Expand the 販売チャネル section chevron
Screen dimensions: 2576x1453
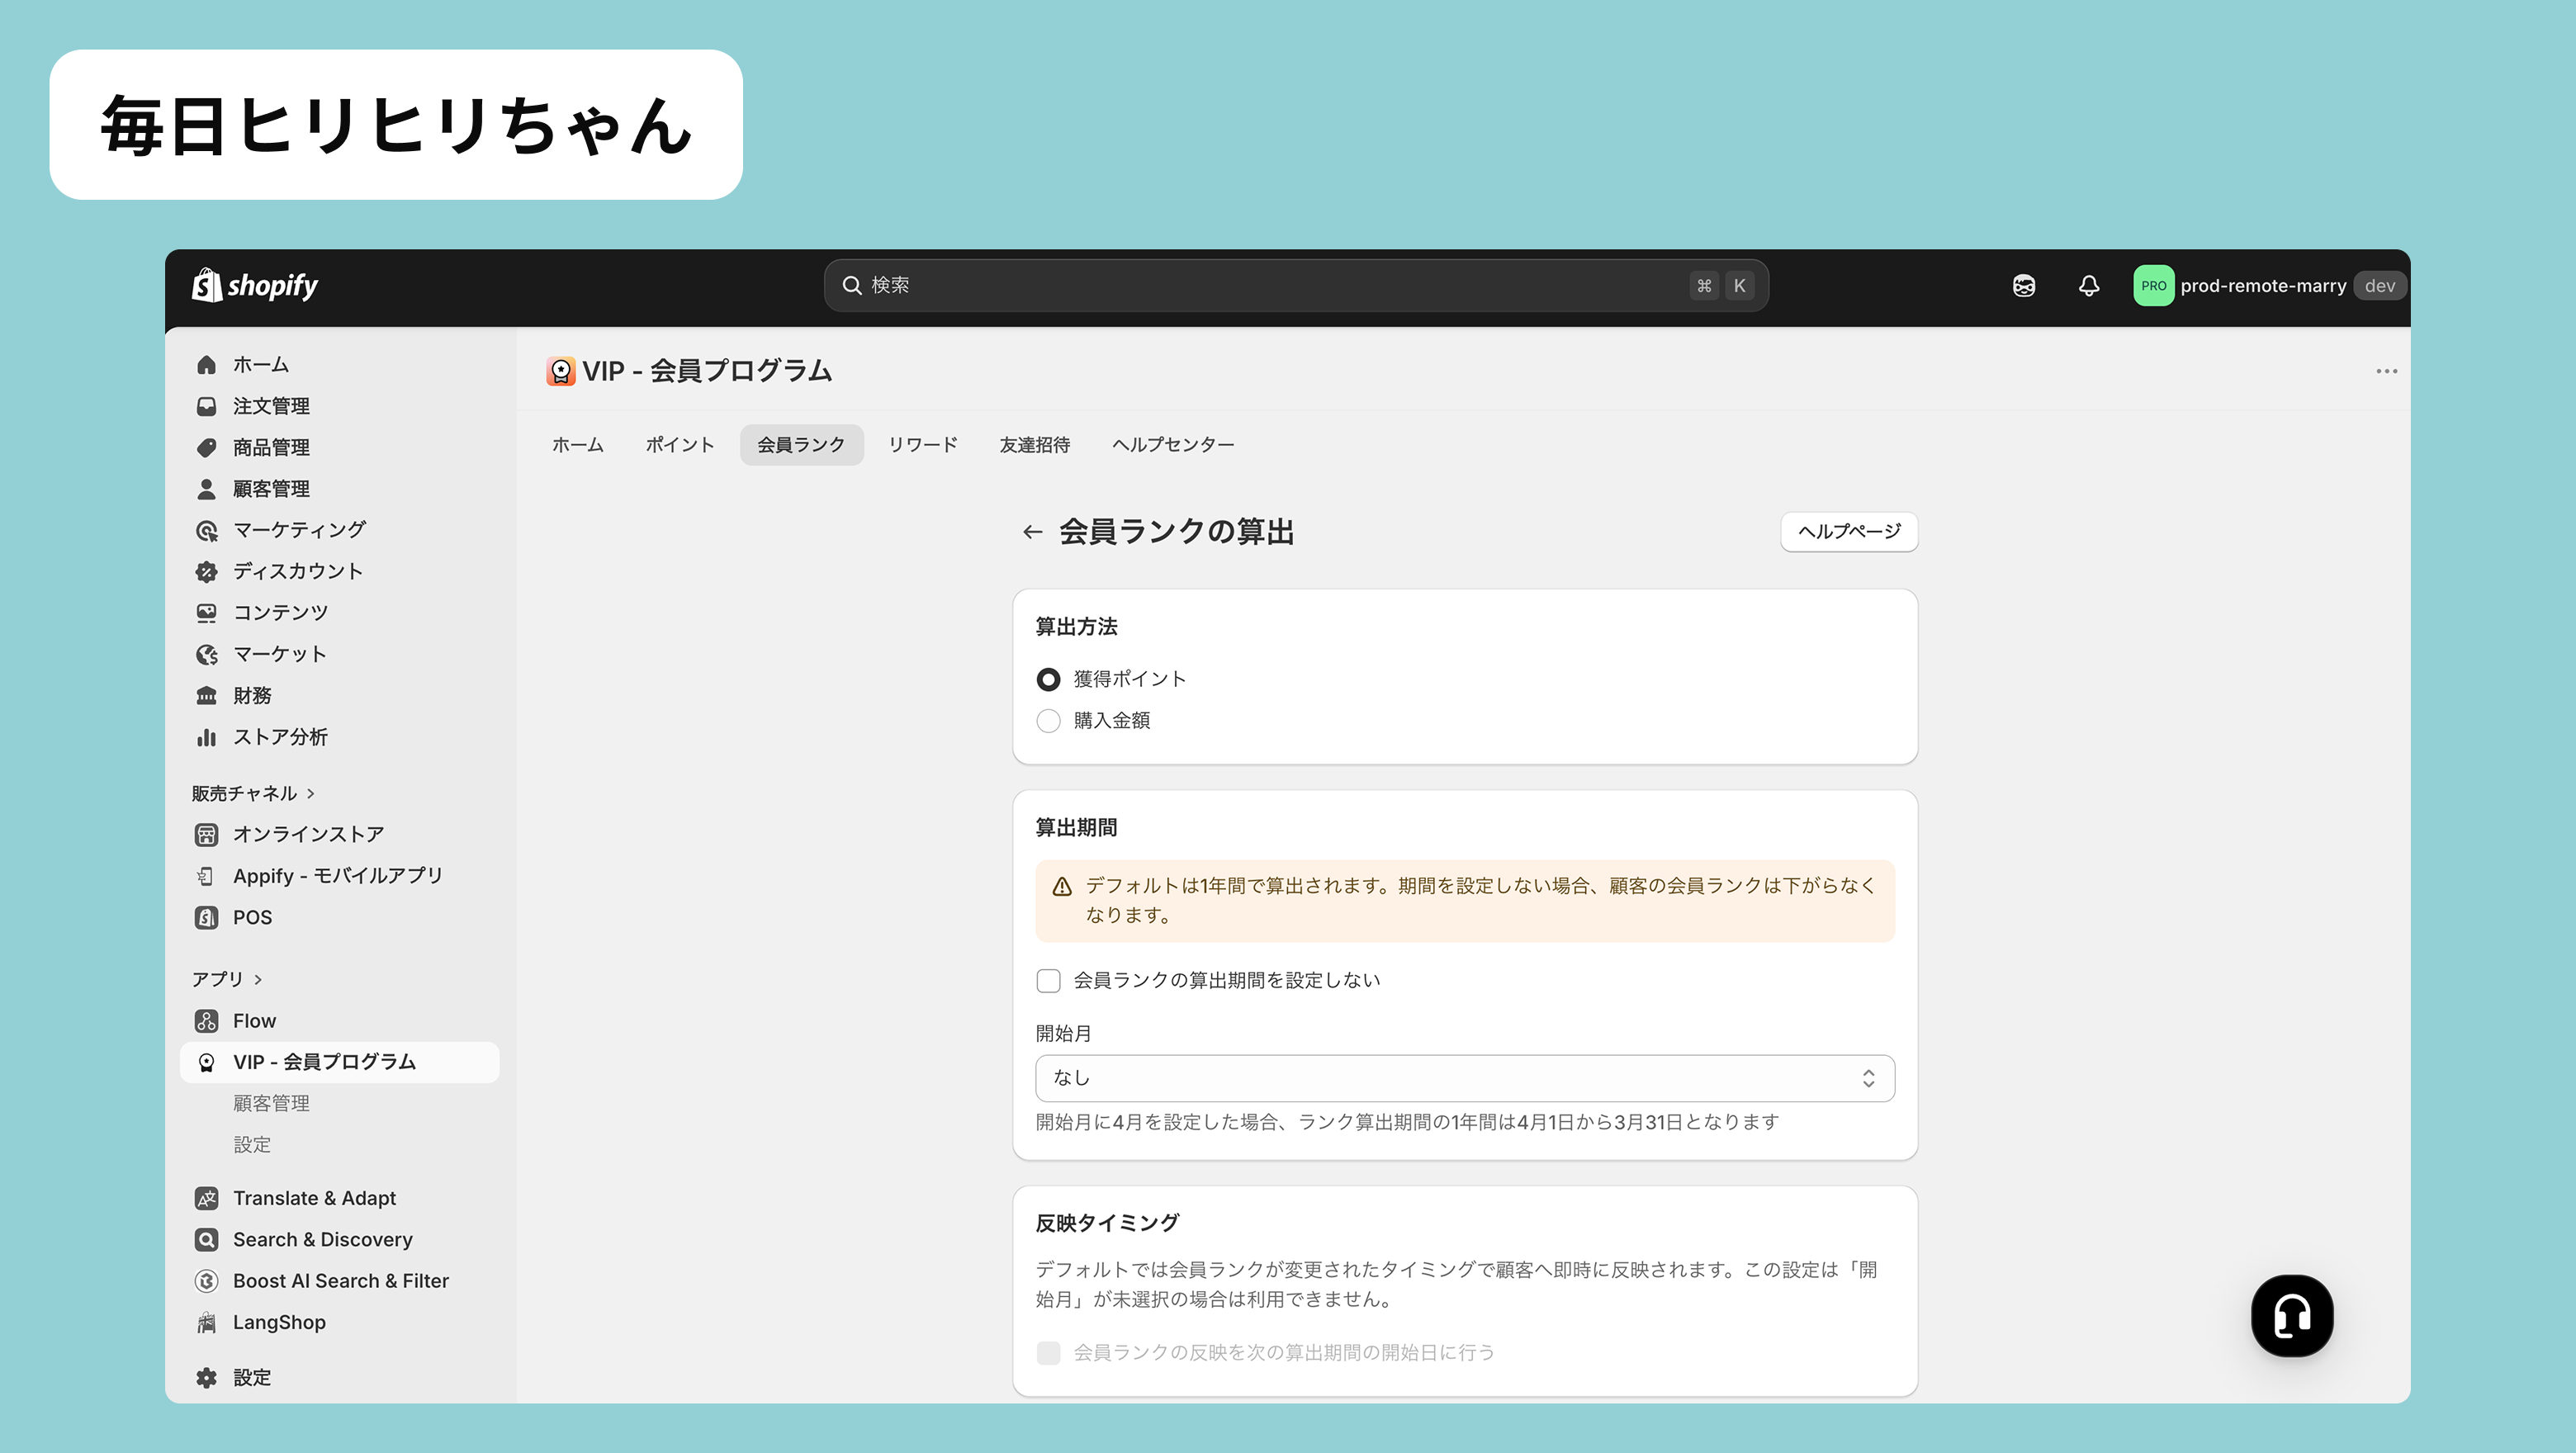point(311,794)
